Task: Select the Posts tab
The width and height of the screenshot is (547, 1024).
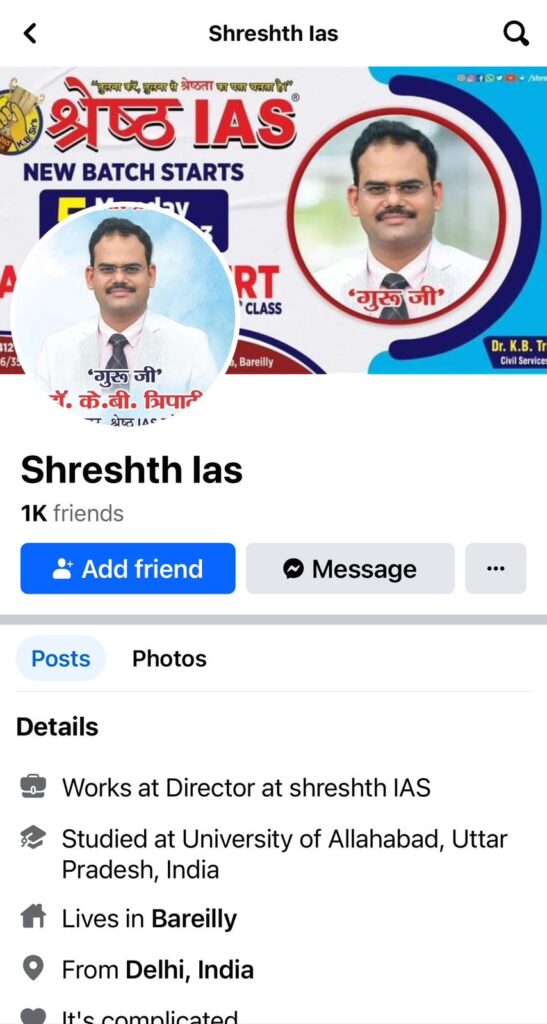Action: 61,658
